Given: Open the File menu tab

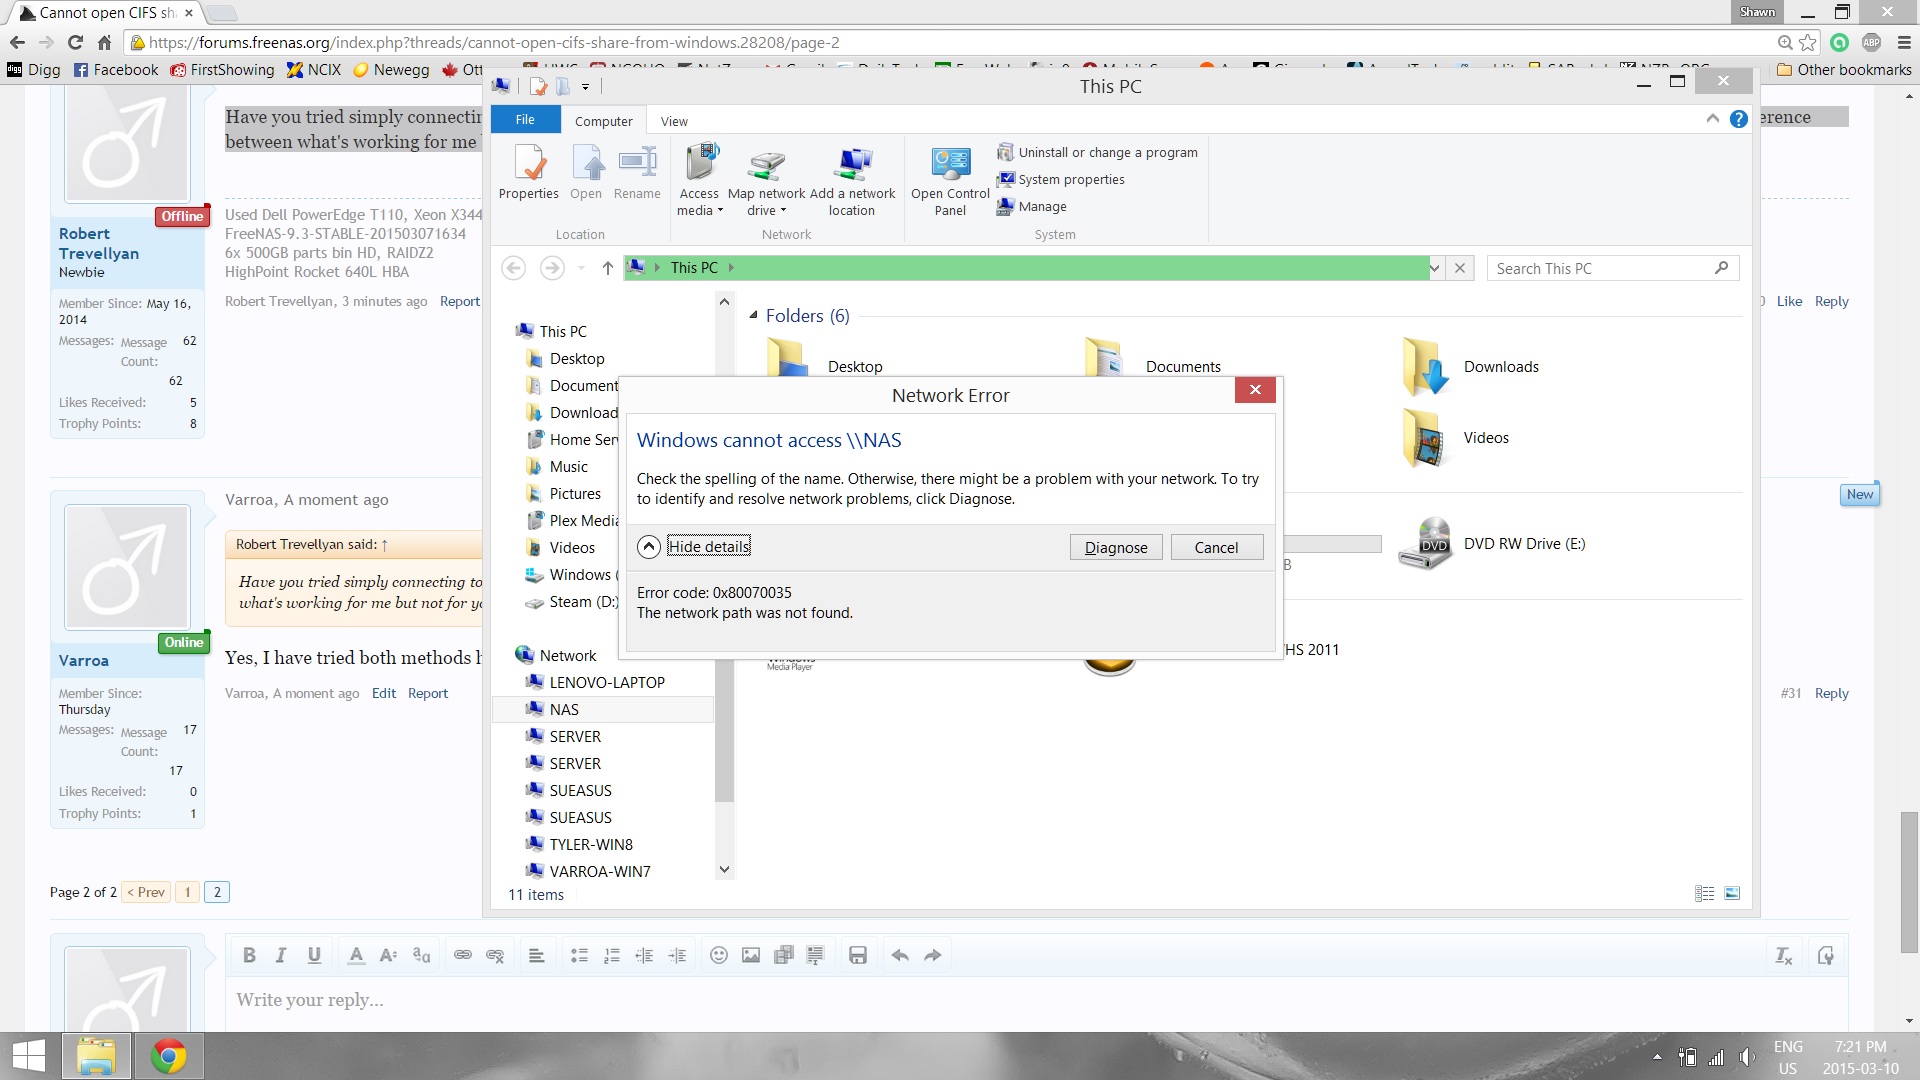Looking at the screenshot, I should tap(525, 120).
